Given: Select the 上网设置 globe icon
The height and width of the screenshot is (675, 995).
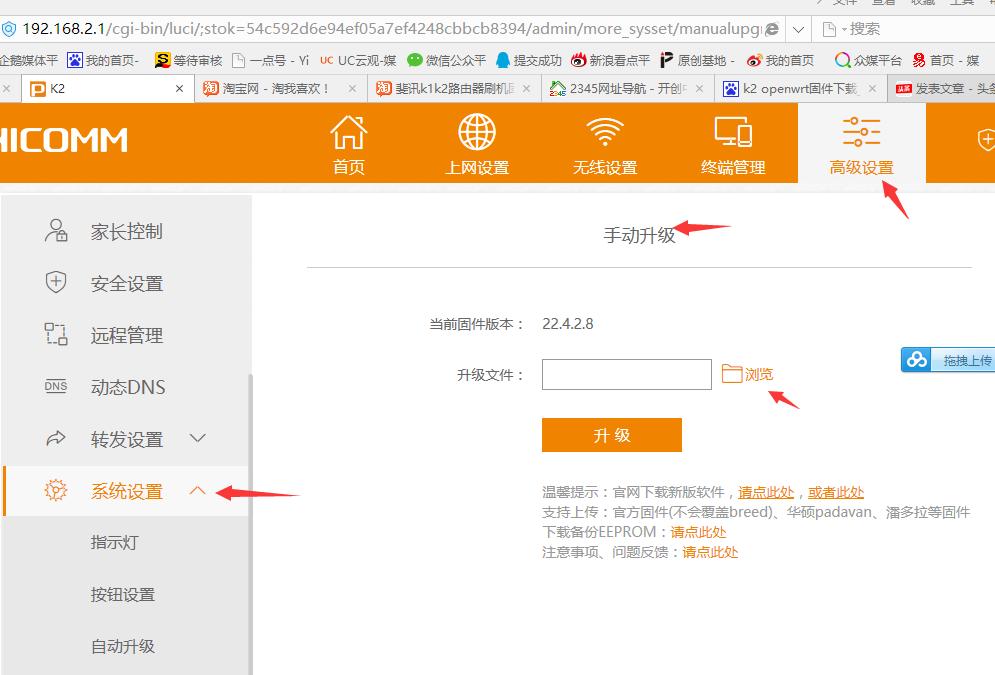Looking at the screenshot, I should 476,132.
